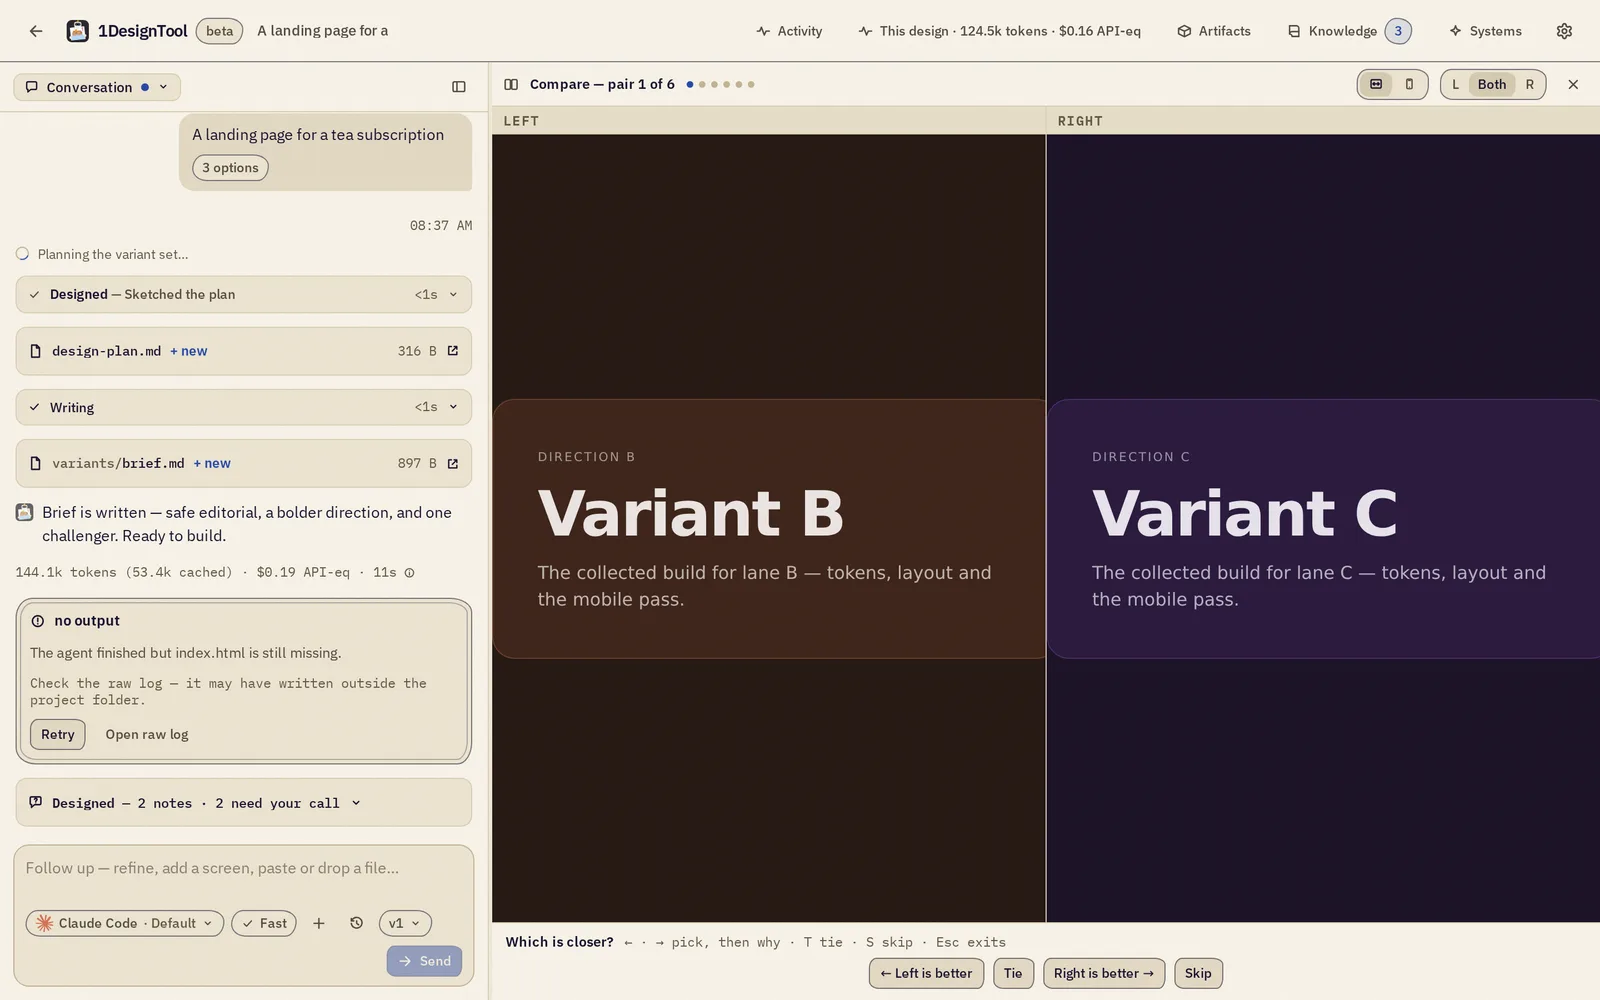Jump to the sixth pair dot
This screenshot has height=1000, width=1600.
click(x=751, y=85)
